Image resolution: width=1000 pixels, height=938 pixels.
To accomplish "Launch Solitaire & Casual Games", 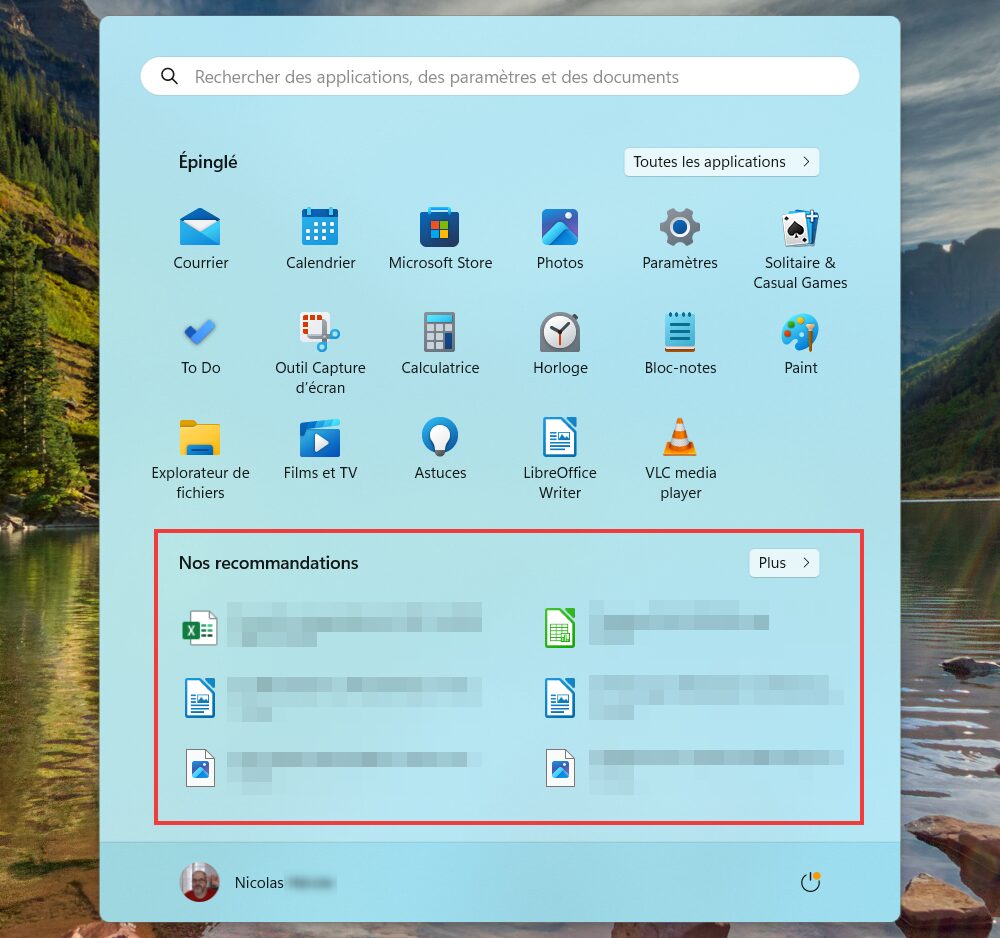I will click(800, 249).
